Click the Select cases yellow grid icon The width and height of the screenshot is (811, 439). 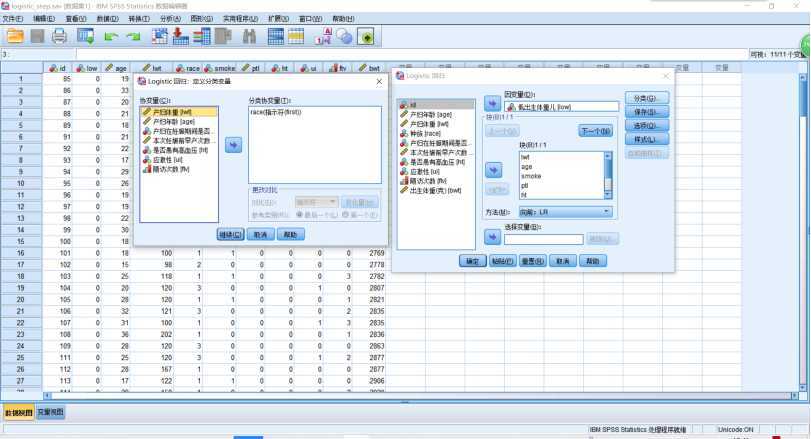(296, 36)
